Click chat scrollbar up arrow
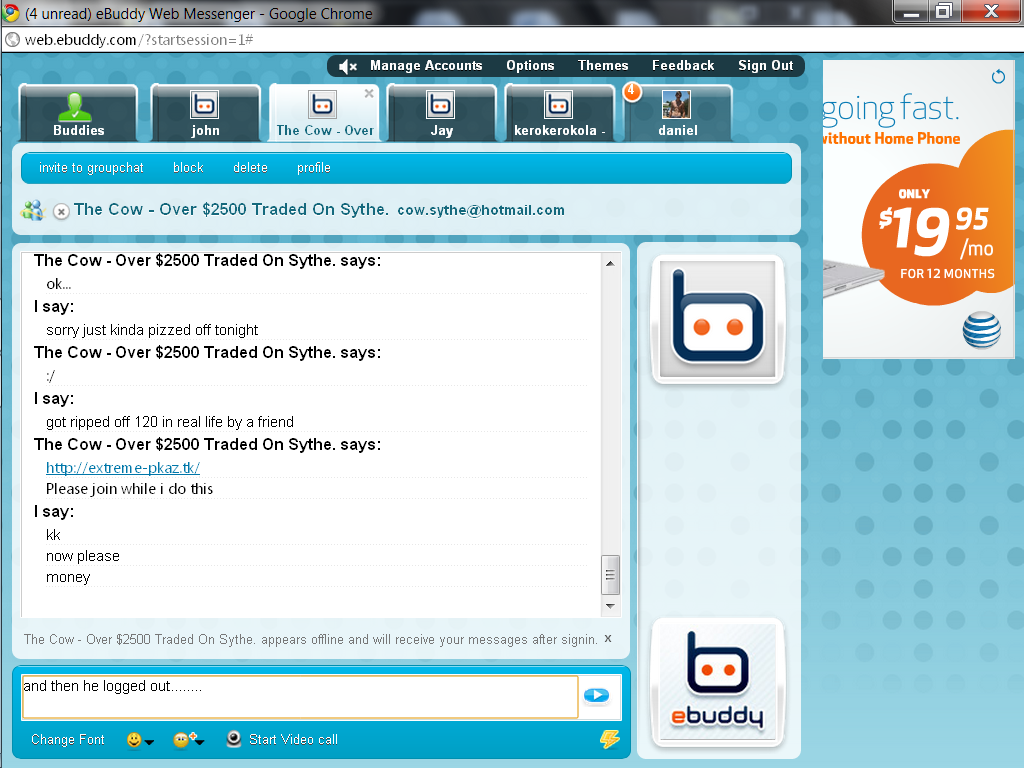1024x768 pixels. click(x=610, y=263)
